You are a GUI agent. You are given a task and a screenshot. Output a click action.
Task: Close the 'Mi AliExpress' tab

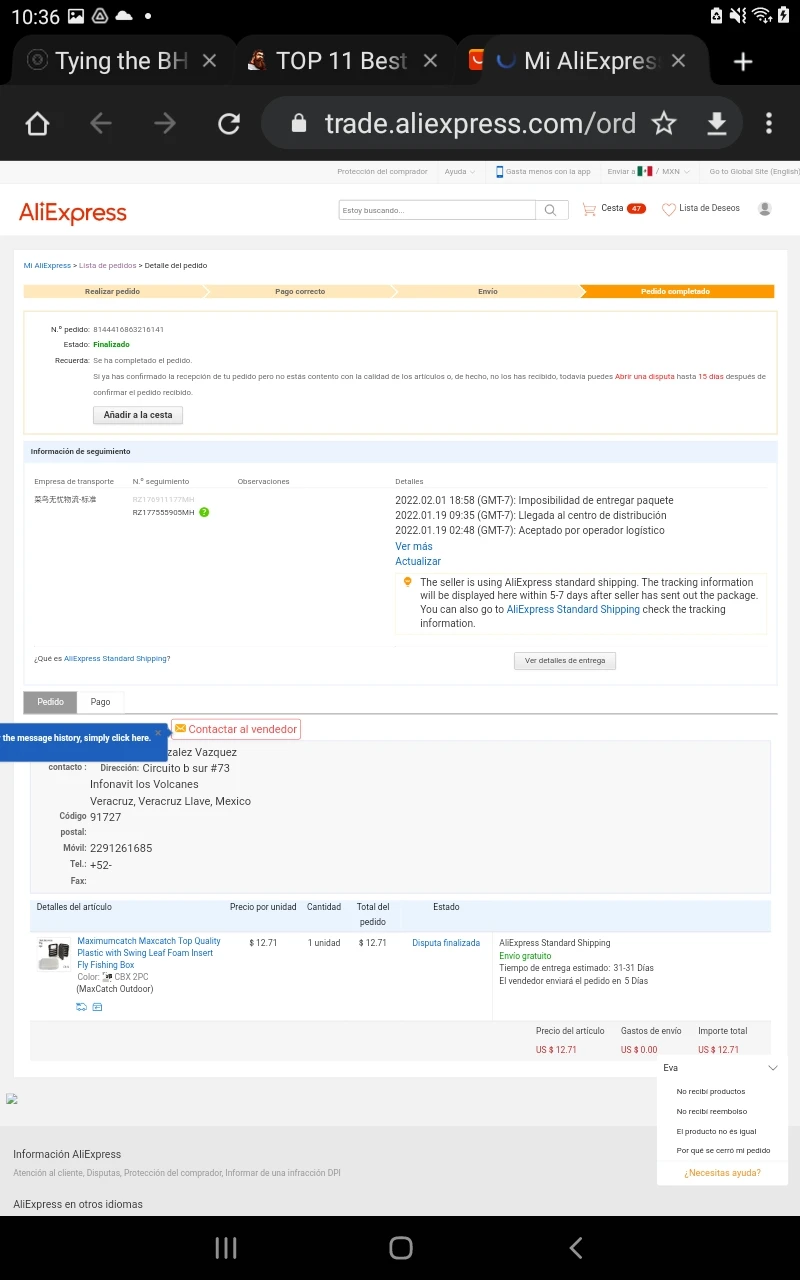(x=678, y=61)
